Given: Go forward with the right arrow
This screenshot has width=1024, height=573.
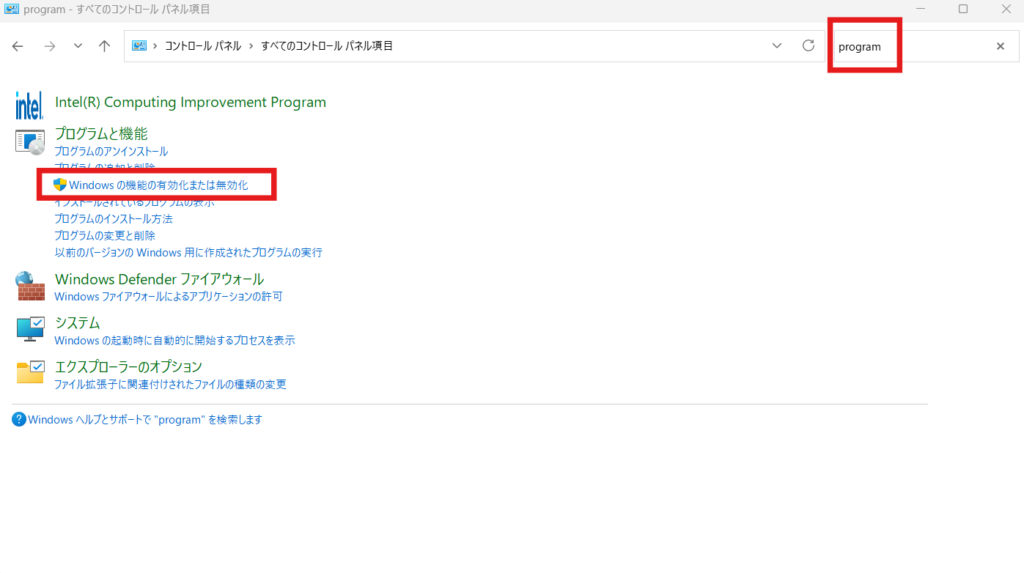Looking at the screenshot, I should [50, 46].
